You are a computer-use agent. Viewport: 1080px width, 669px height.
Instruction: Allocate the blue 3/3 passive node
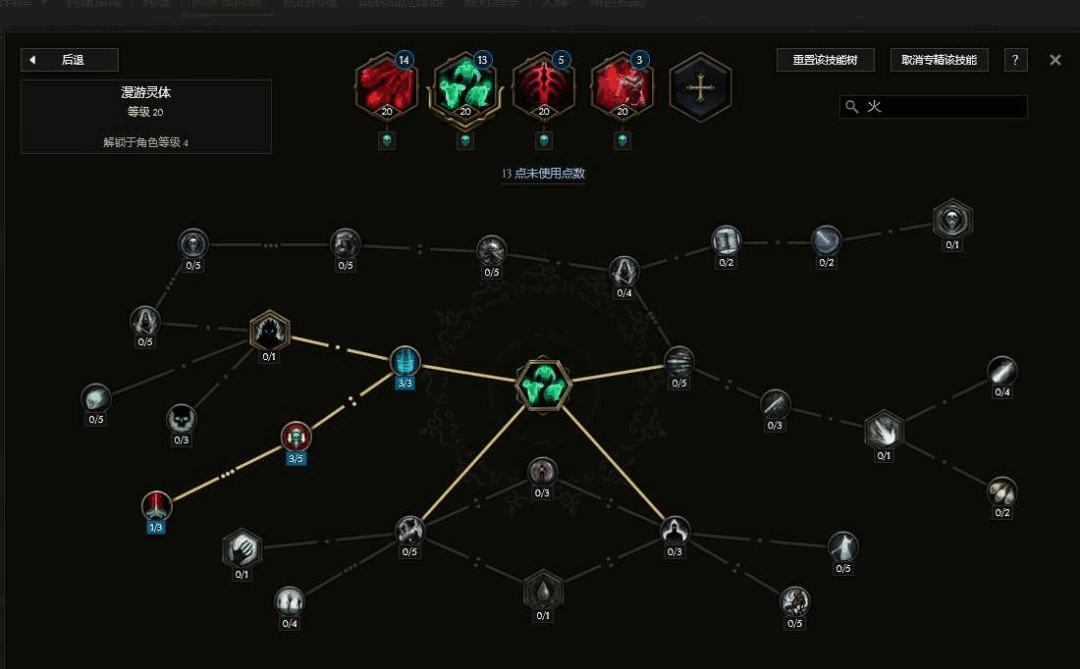[405, 361]
